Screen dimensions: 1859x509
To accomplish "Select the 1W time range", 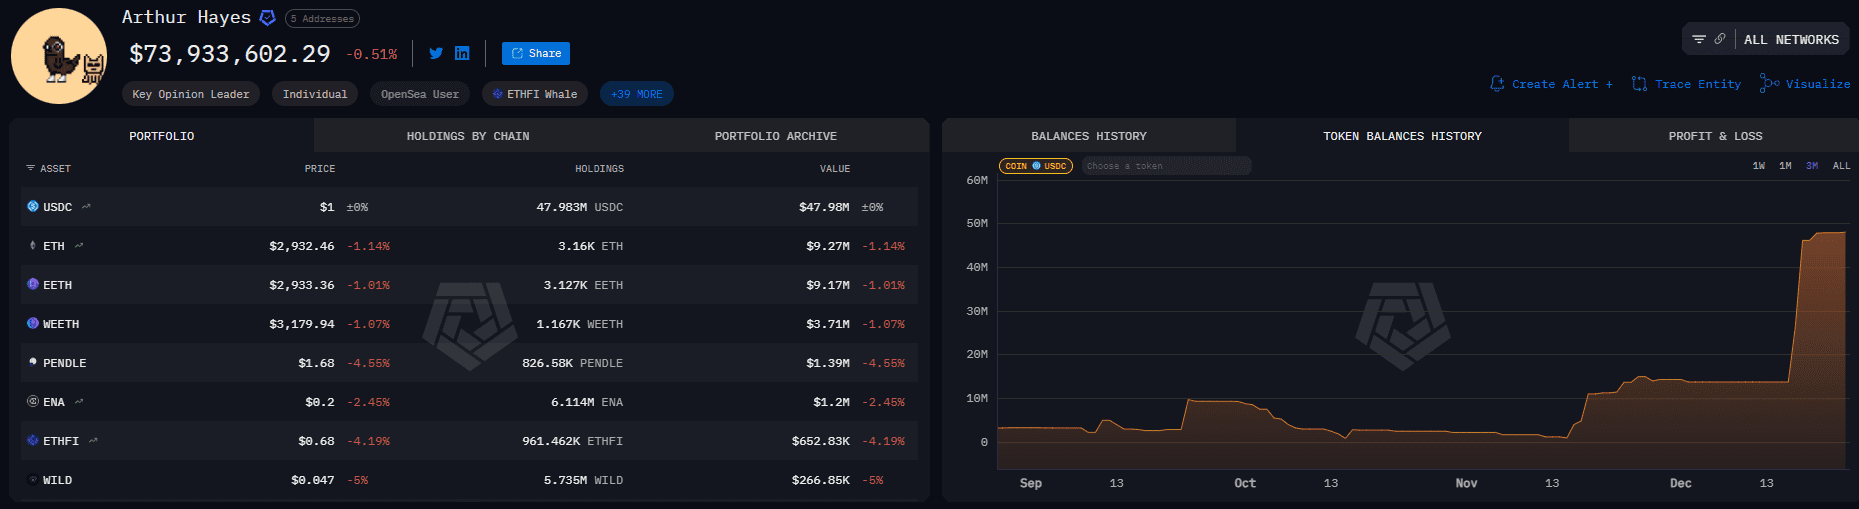I will click(x=1758, y=166).
